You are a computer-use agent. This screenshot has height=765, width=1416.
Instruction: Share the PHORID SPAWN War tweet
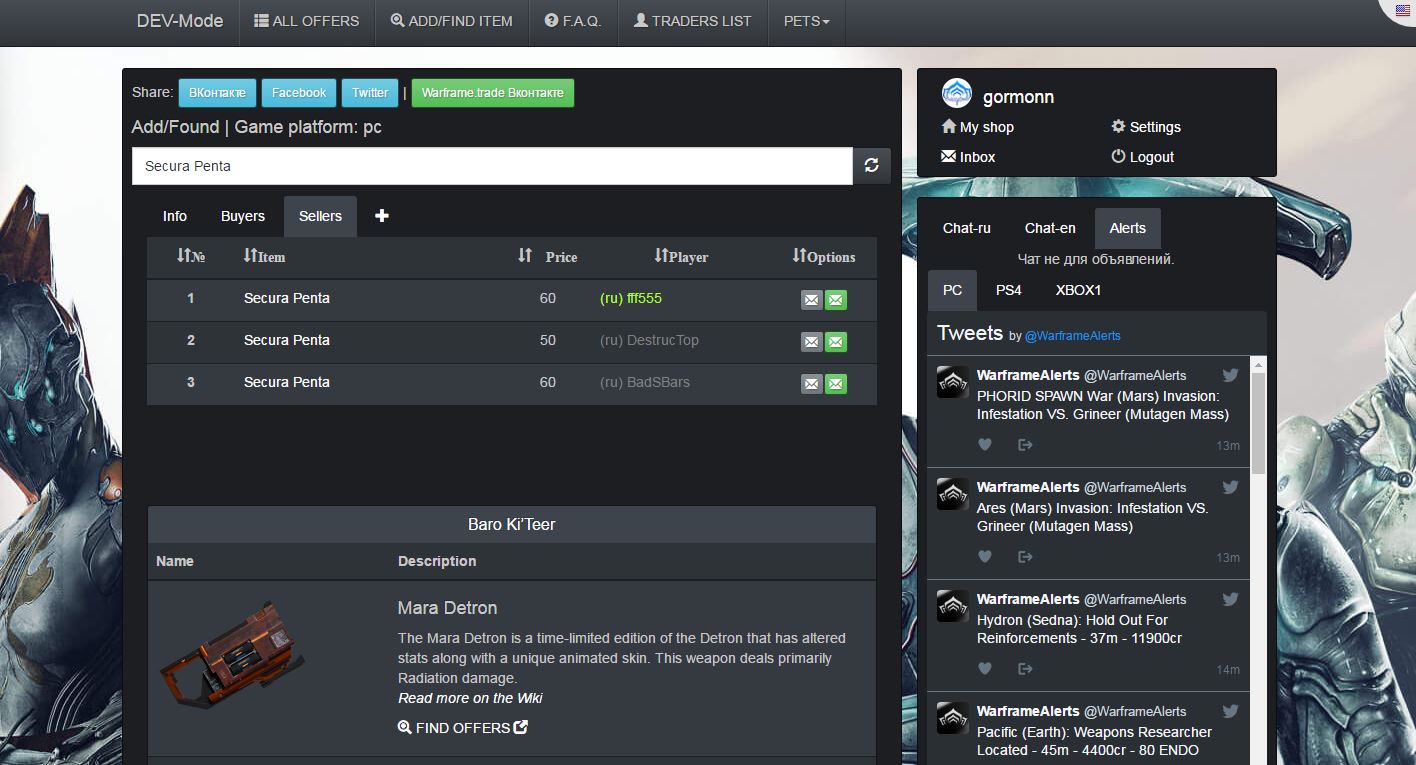[1025, 445]
